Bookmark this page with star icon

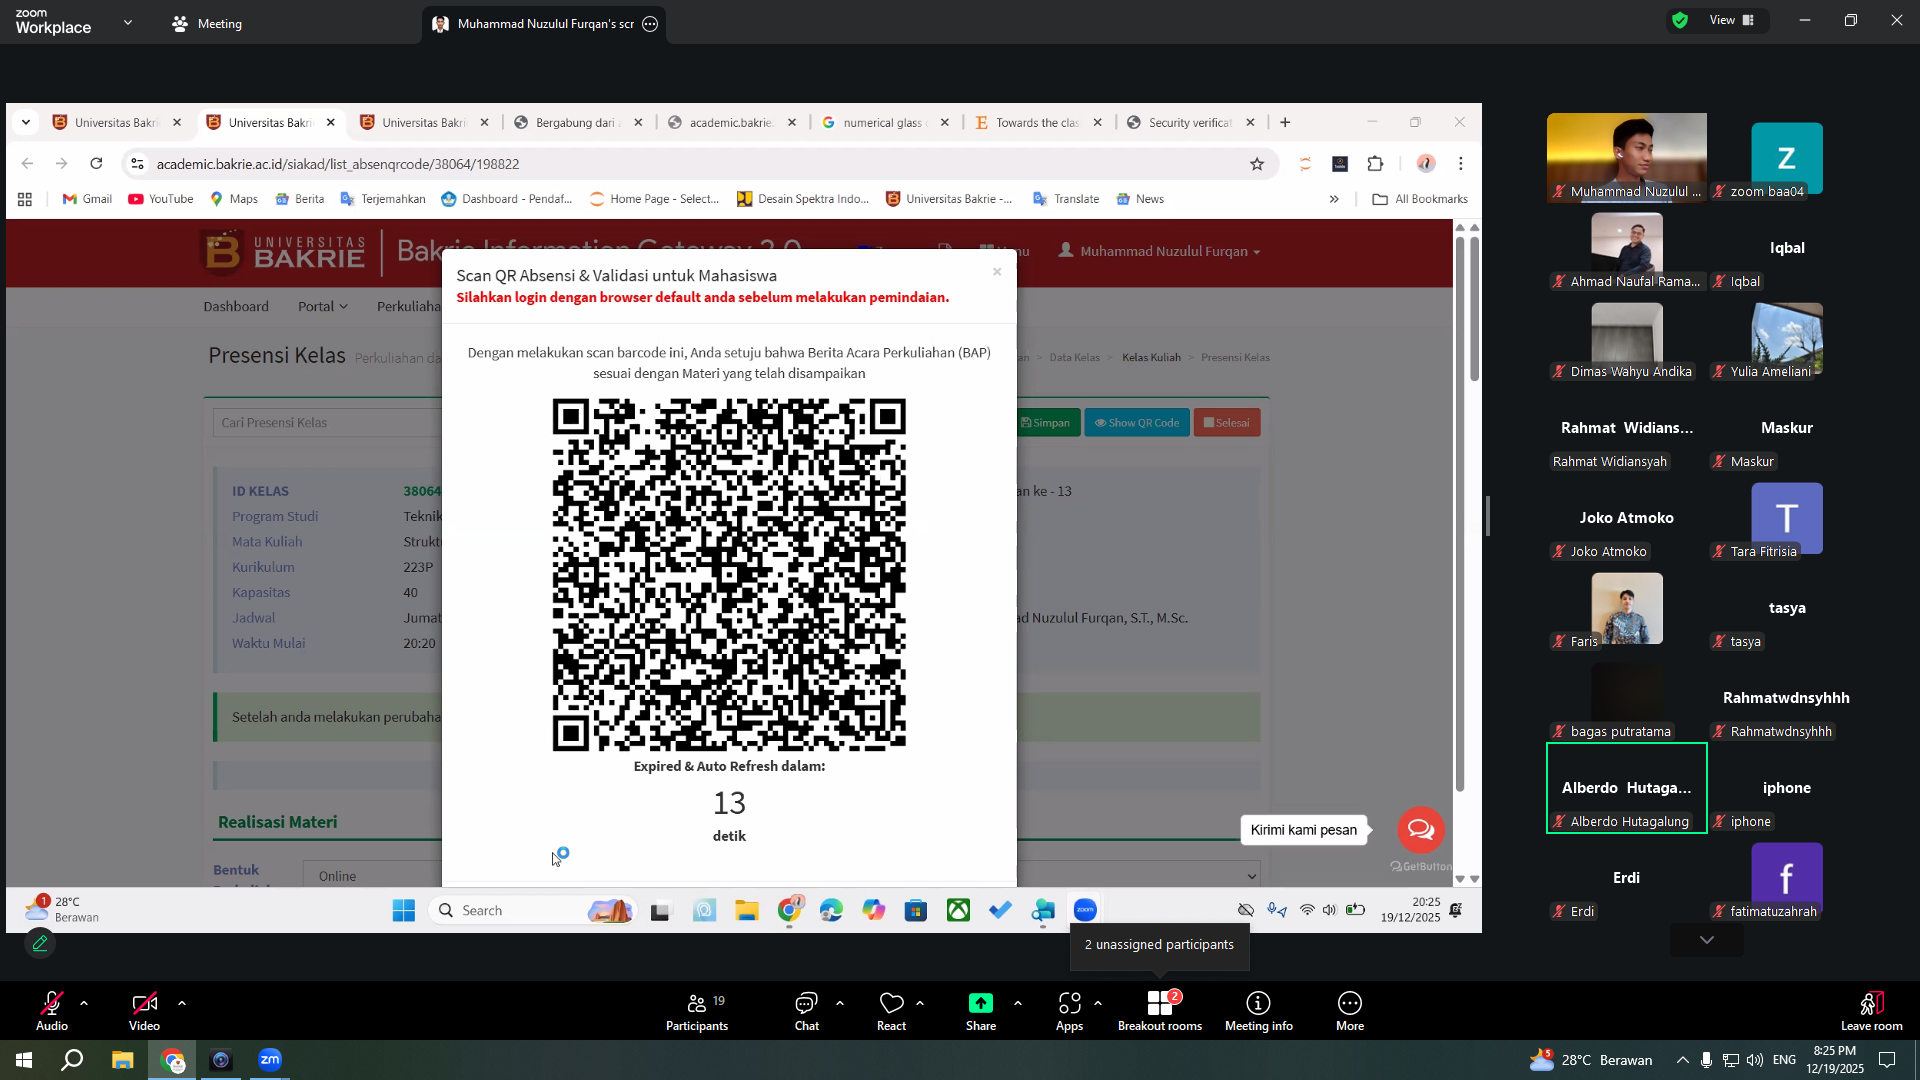tap(1257, 164)
